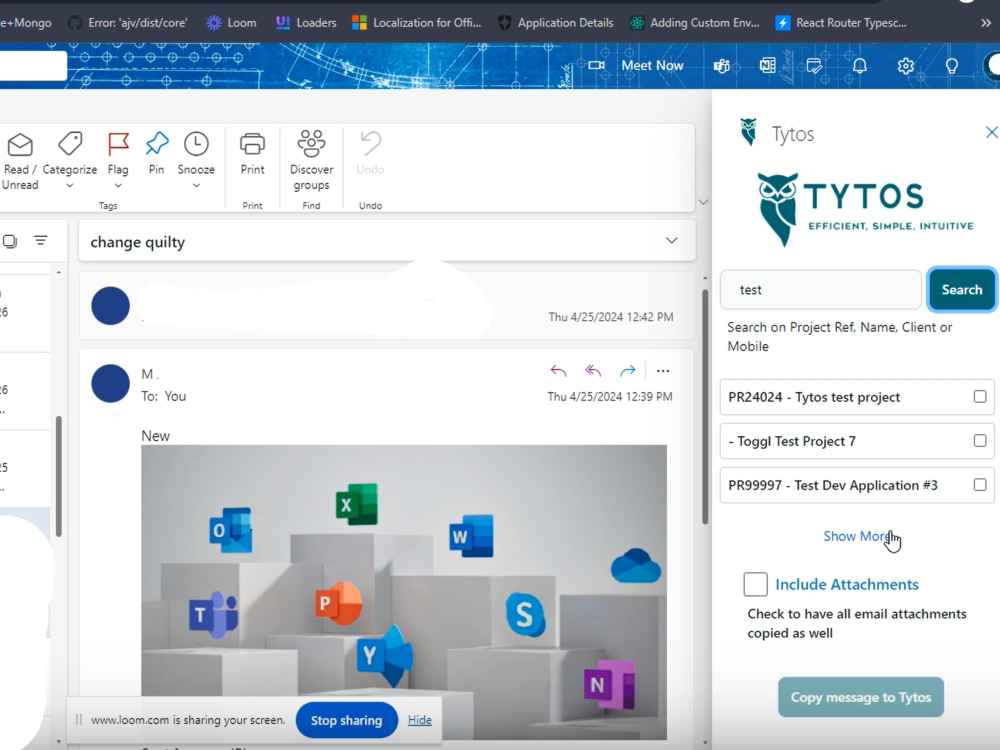Expand the ribbon options chevron
1000x750 pixels.
pyautogui.click(x=703, y=202)
